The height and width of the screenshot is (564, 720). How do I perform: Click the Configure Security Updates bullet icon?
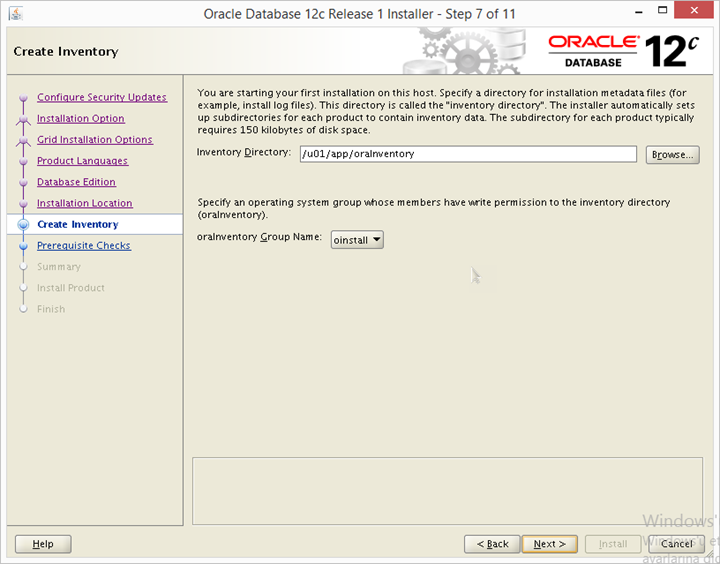(x=23, y=97)
